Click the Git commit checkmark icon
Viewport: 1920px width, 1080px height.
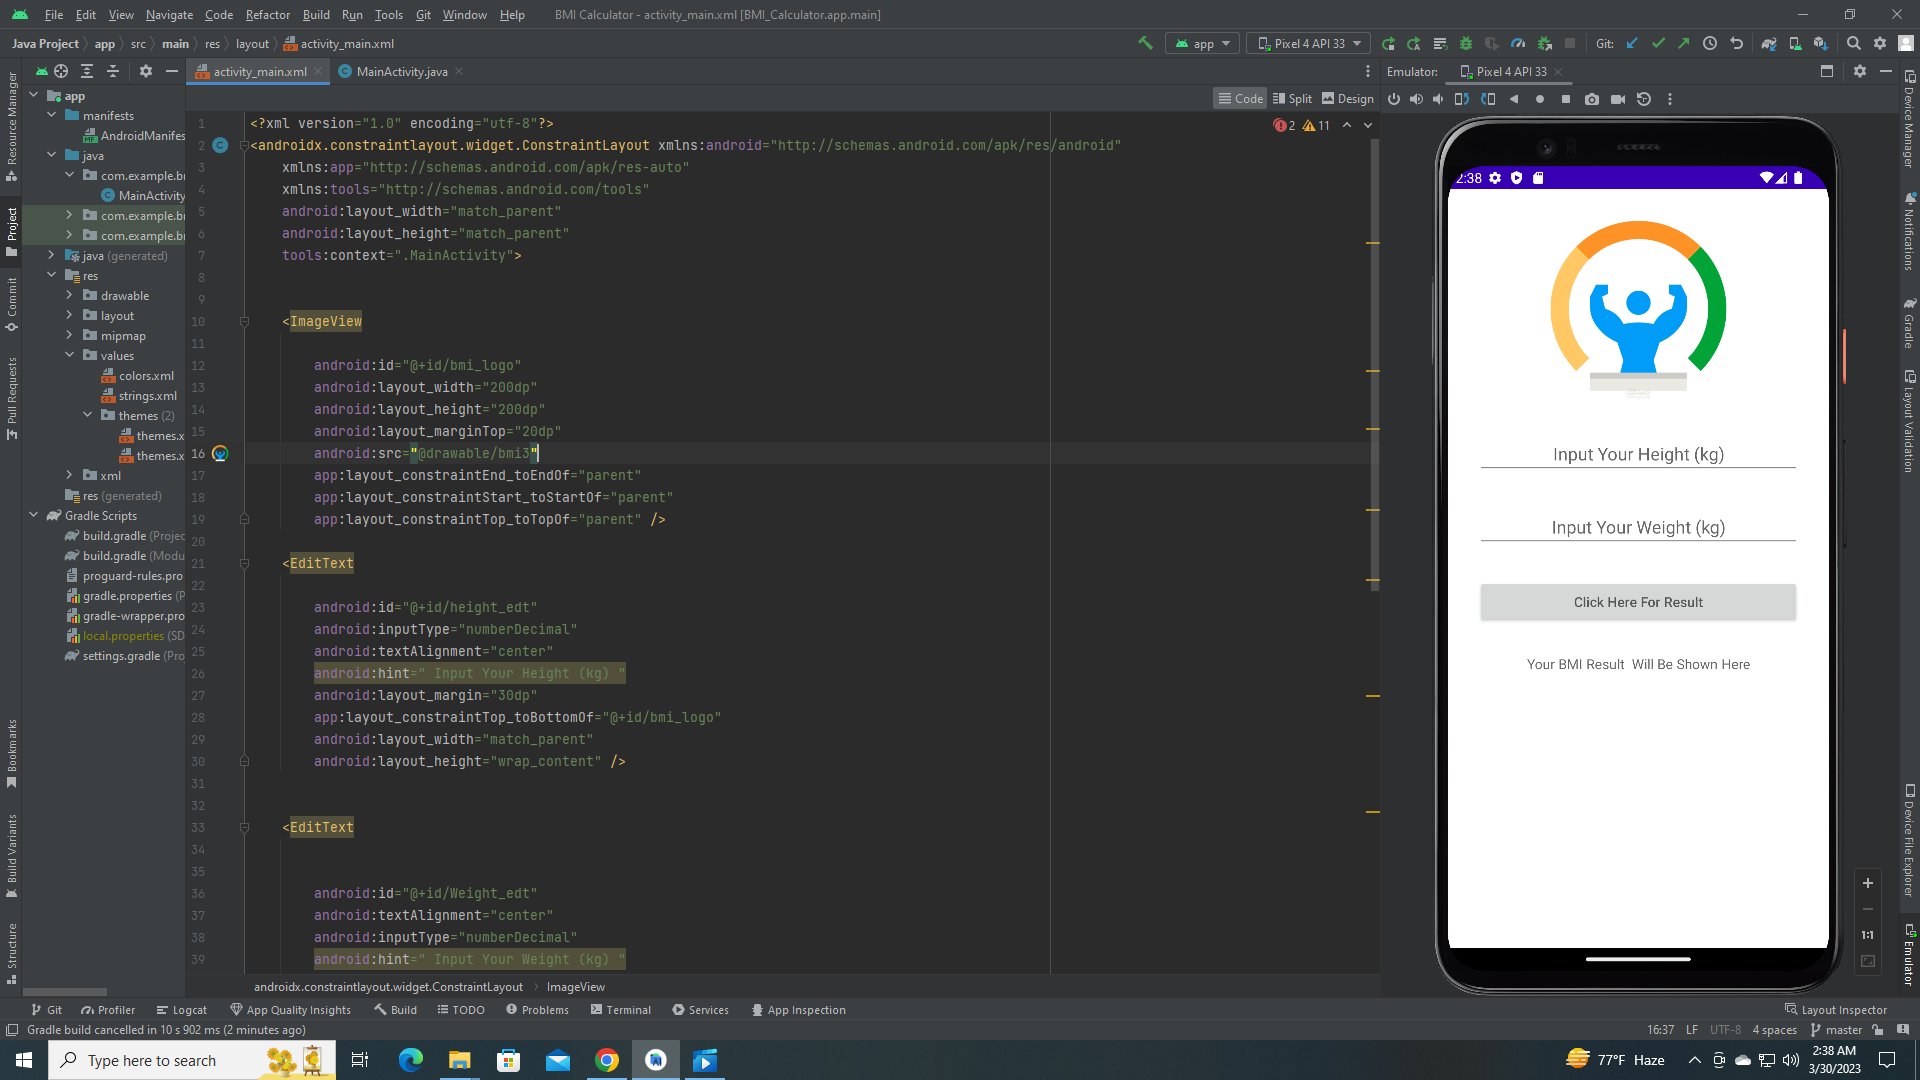pos(1658,43)
